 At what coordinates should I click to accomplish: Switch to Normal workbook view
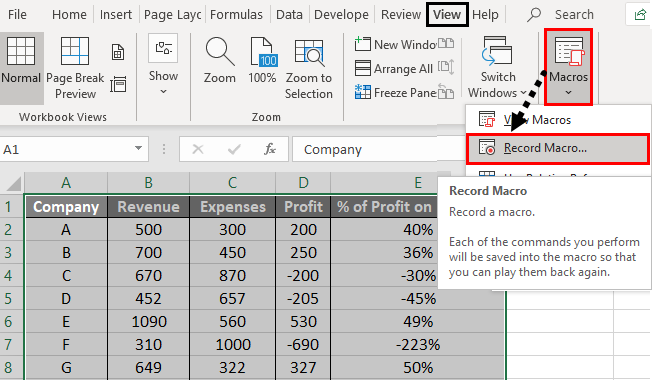(21, 69)
